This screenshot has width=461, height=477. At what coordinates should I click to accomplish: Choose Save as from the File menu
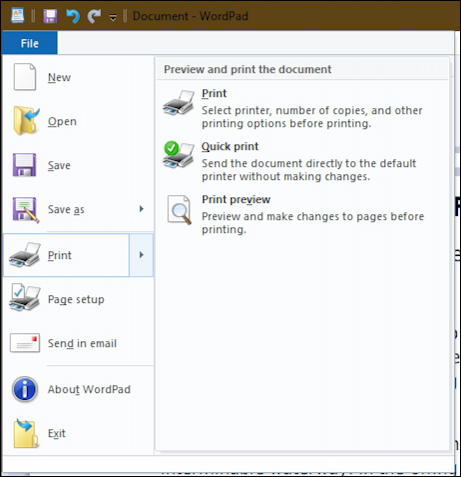(x=66, y=209)
